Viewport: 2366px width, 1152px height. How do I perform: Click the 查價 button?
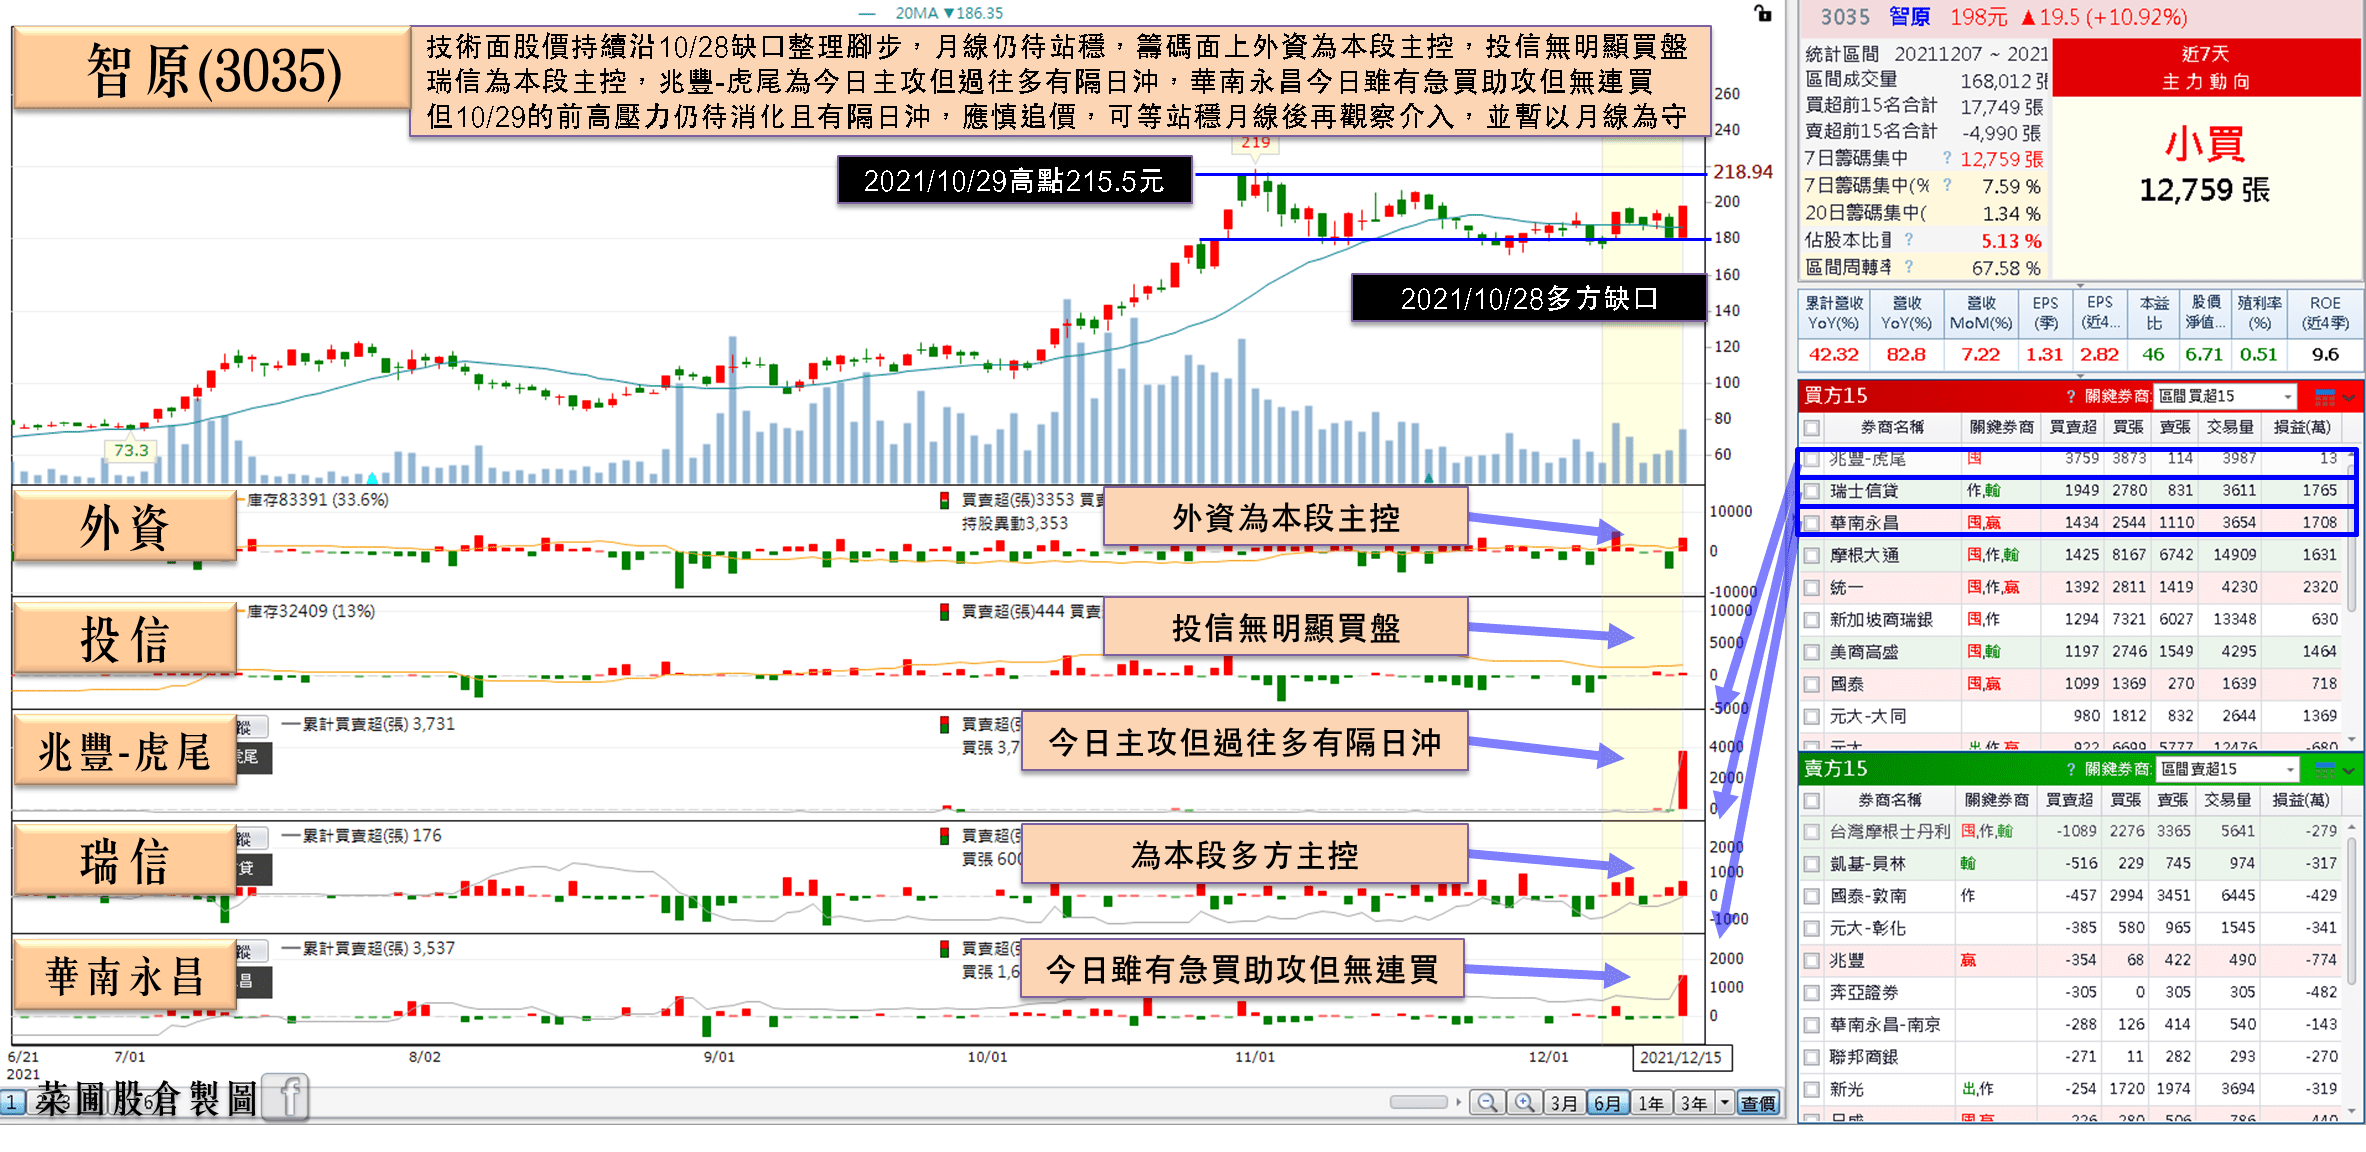[1758, 1102]
